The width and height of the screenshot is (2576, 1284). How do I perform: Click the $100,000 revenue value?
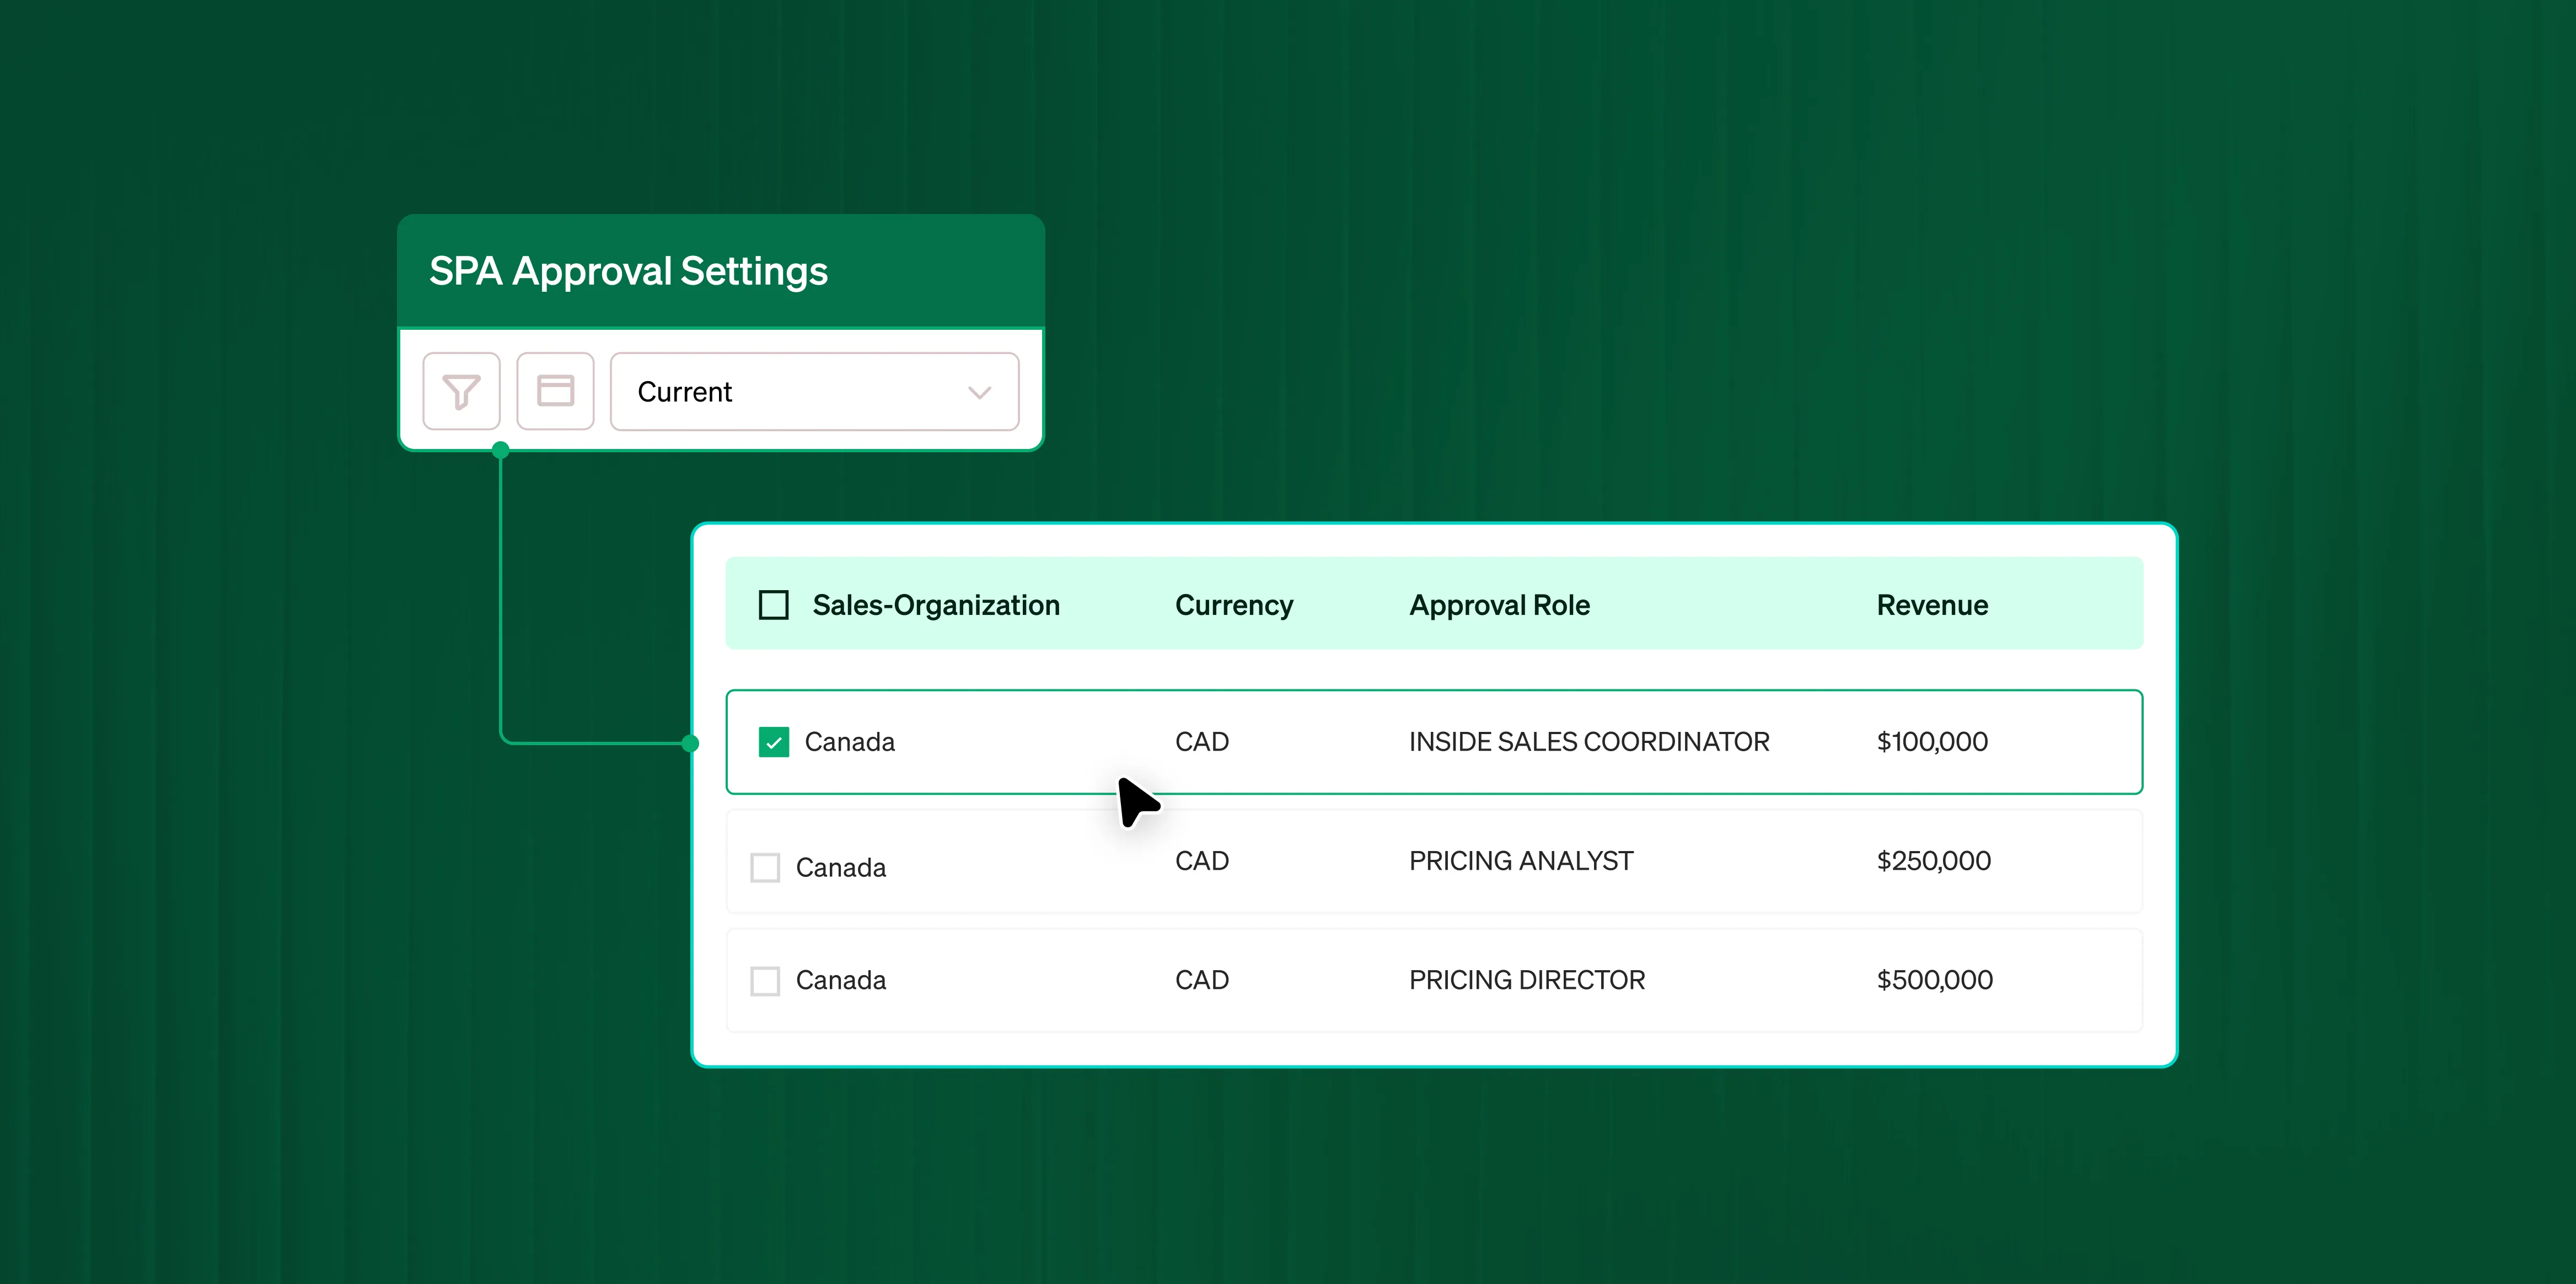point(1931,742)
